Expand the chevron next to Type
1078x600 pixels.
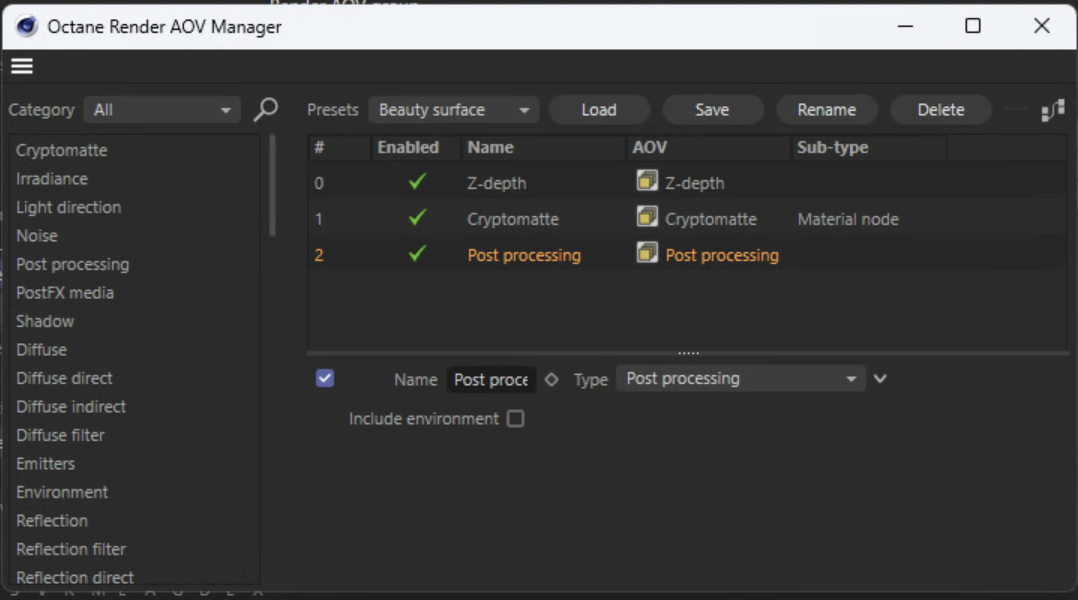click(880, 379)
